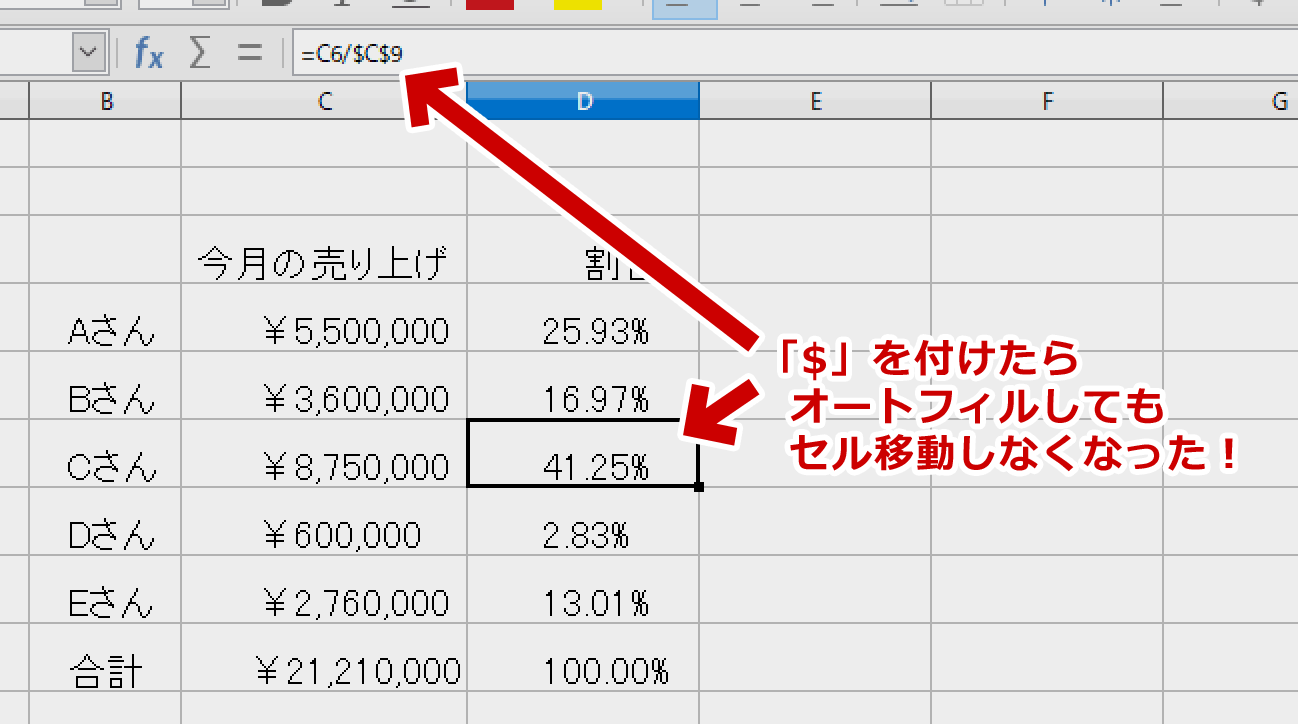Select the Cさん cell
This screenshot has width=1298, height=724.
coord(106,454)
